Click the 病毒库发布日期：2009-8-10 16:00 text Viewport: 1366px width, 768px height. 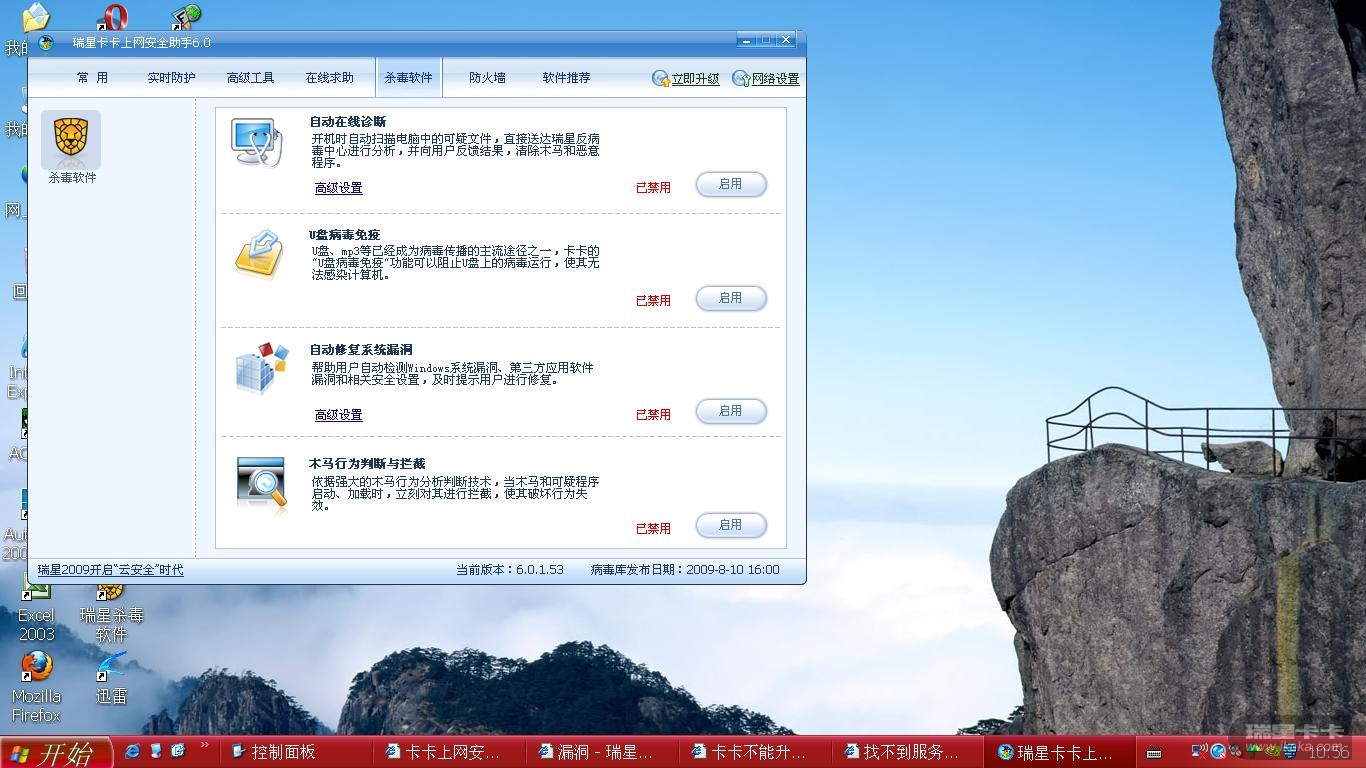pyautogui.click(x=685, y=570)
